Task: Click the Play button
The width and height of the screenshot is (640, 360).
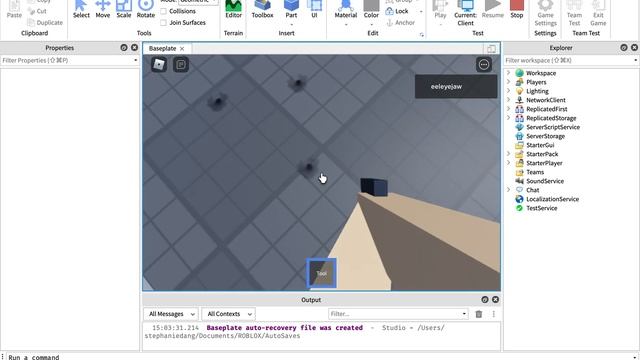Action: coord(440,9)
